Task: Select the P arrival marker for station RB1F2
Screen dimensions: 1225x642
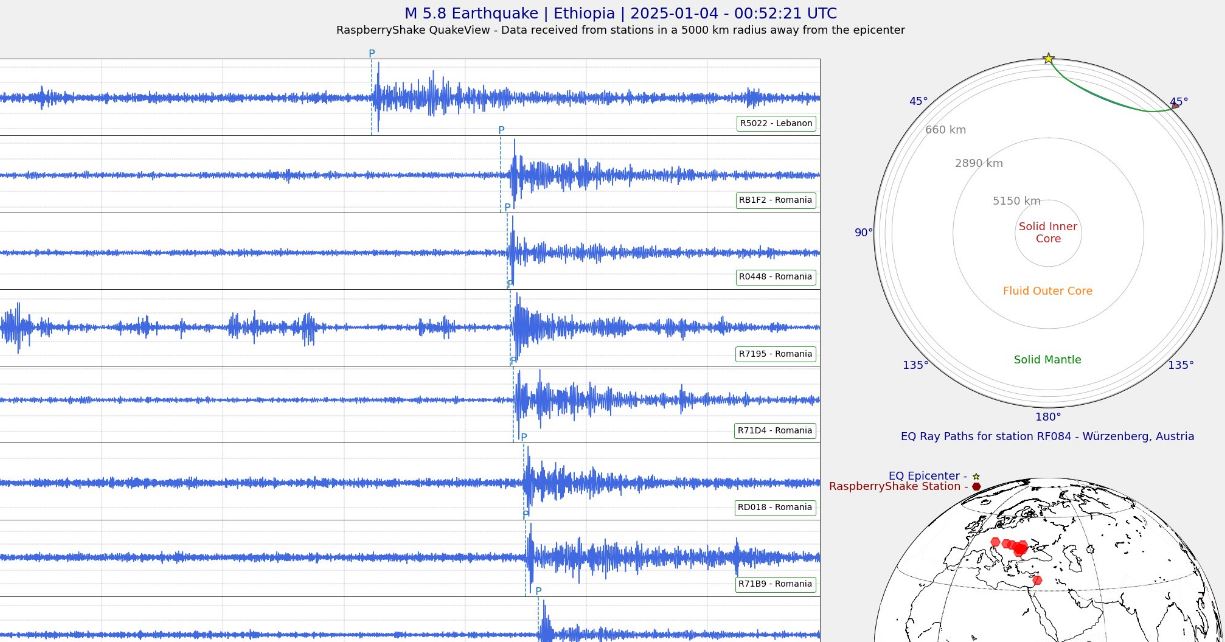Action: click(x=501, y=131)
